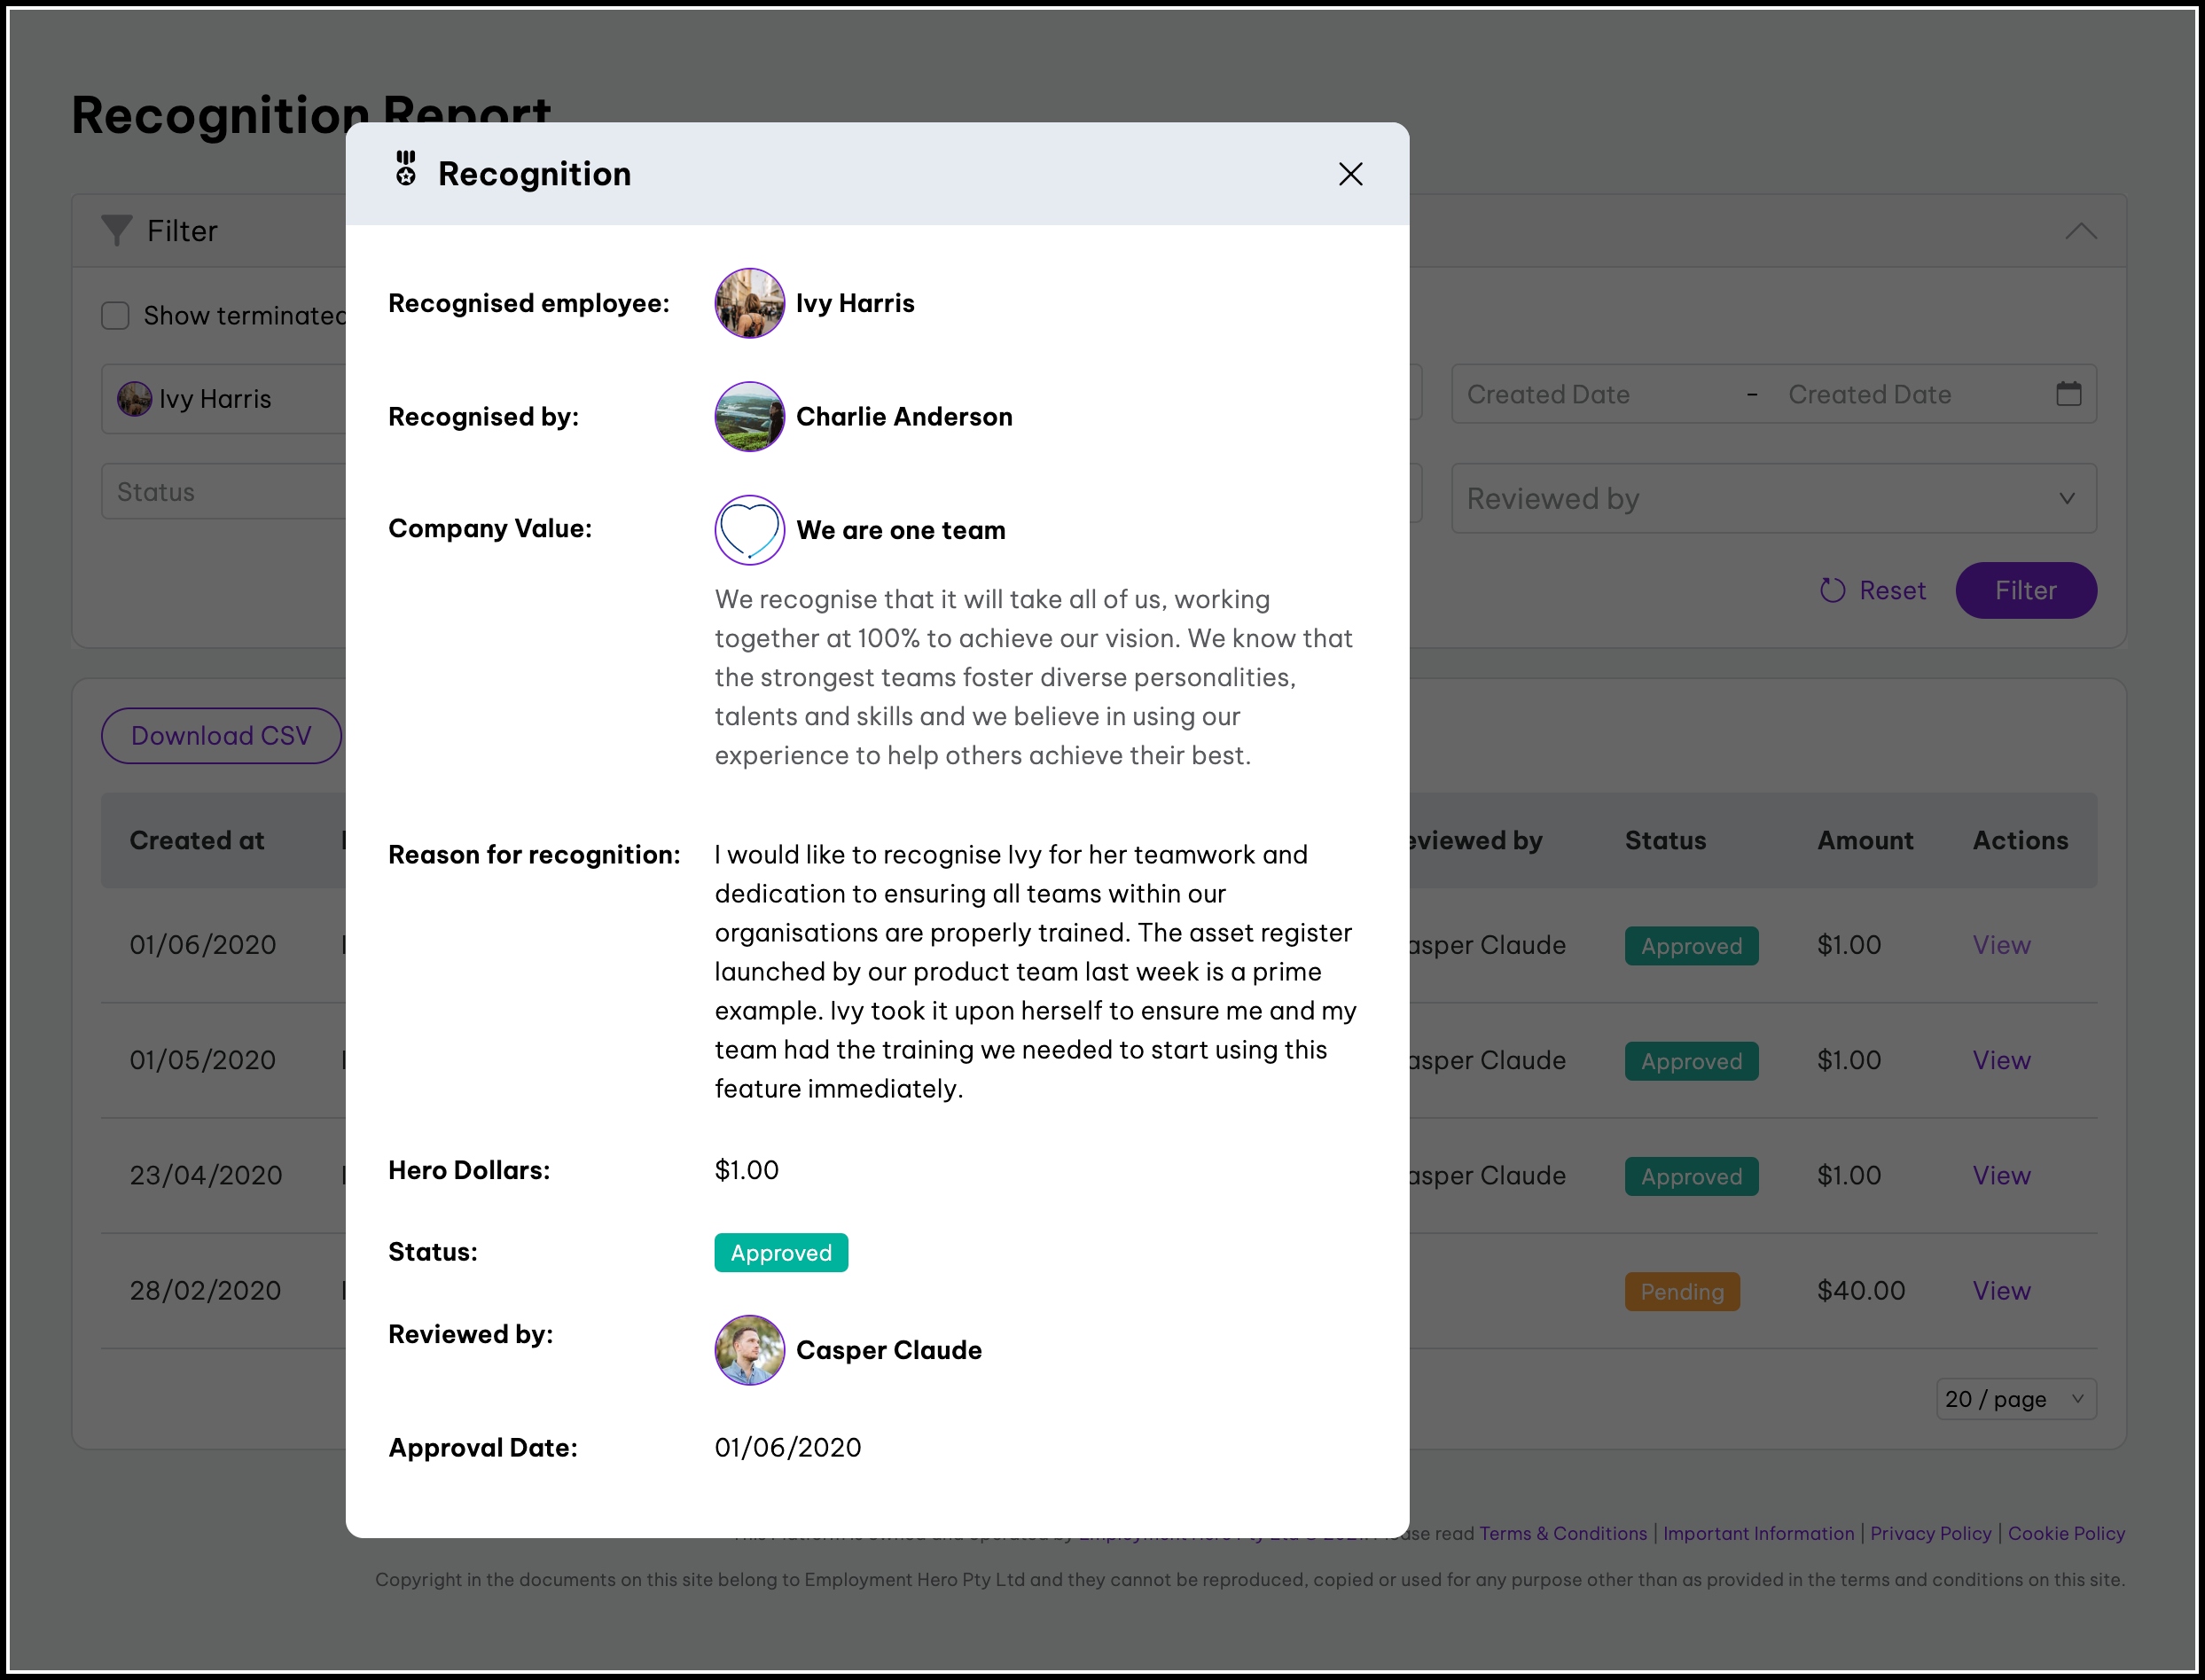The width and height of the screenshot is (2205, 1680).
Task: View the 01/06/2020 recognition row
Action: click(x=2001, y=945)
